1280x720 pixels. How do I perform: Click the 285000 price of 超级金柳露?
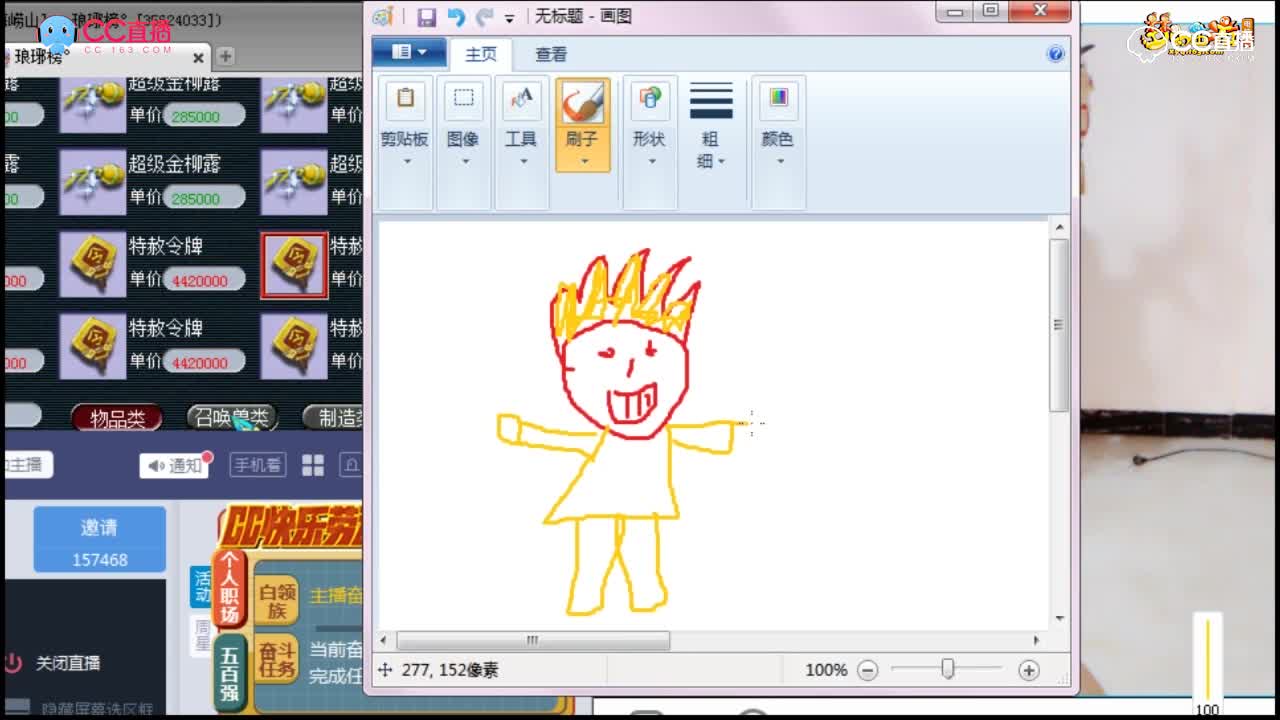(x=203, y=199)
